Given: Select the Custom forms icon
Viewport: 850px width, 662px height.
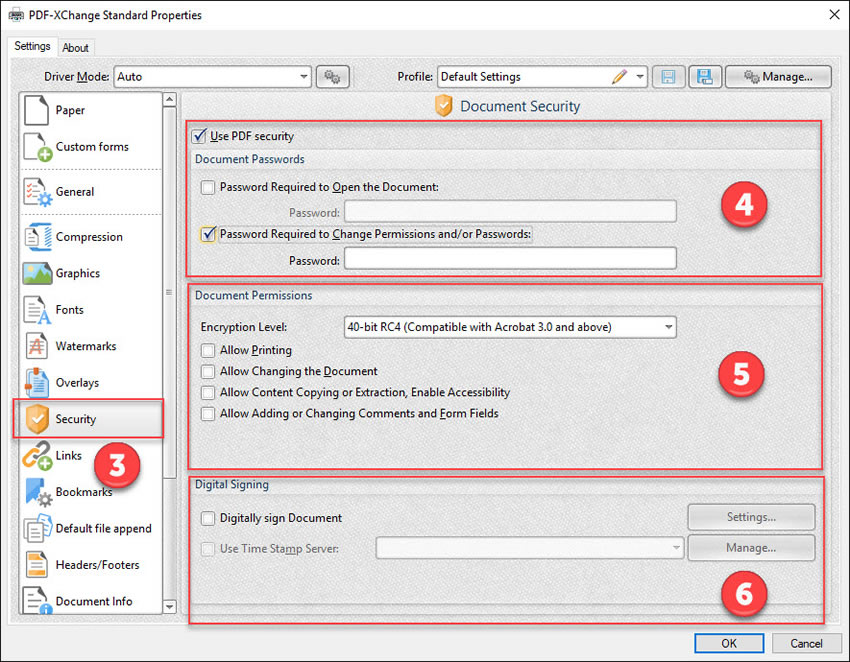Looking at the screenshot, I should pyautogui.click(x=37, y=146).
